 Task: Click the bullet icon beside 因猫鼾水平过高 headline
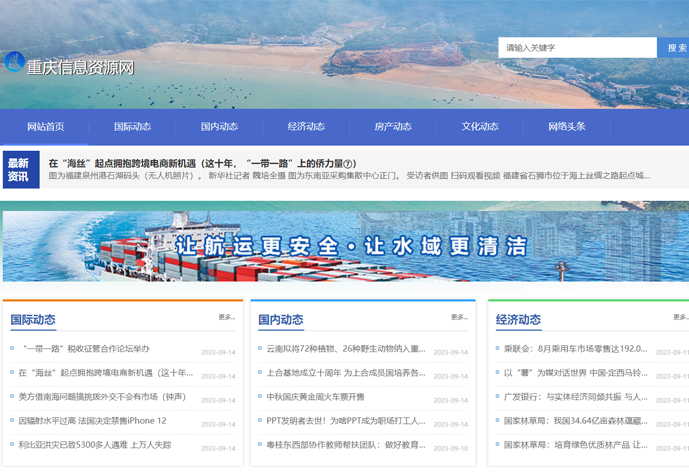(11, 421)
